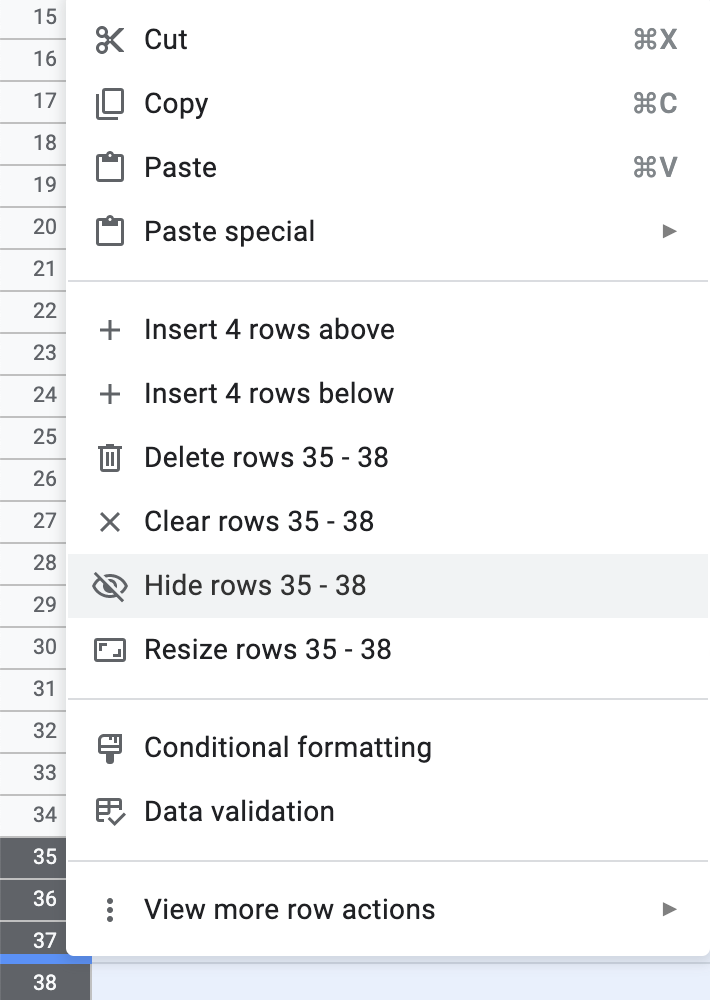Click the Copy duplicate-pages icon
Screen dimensions: 710x1000
tap(110, 103)
